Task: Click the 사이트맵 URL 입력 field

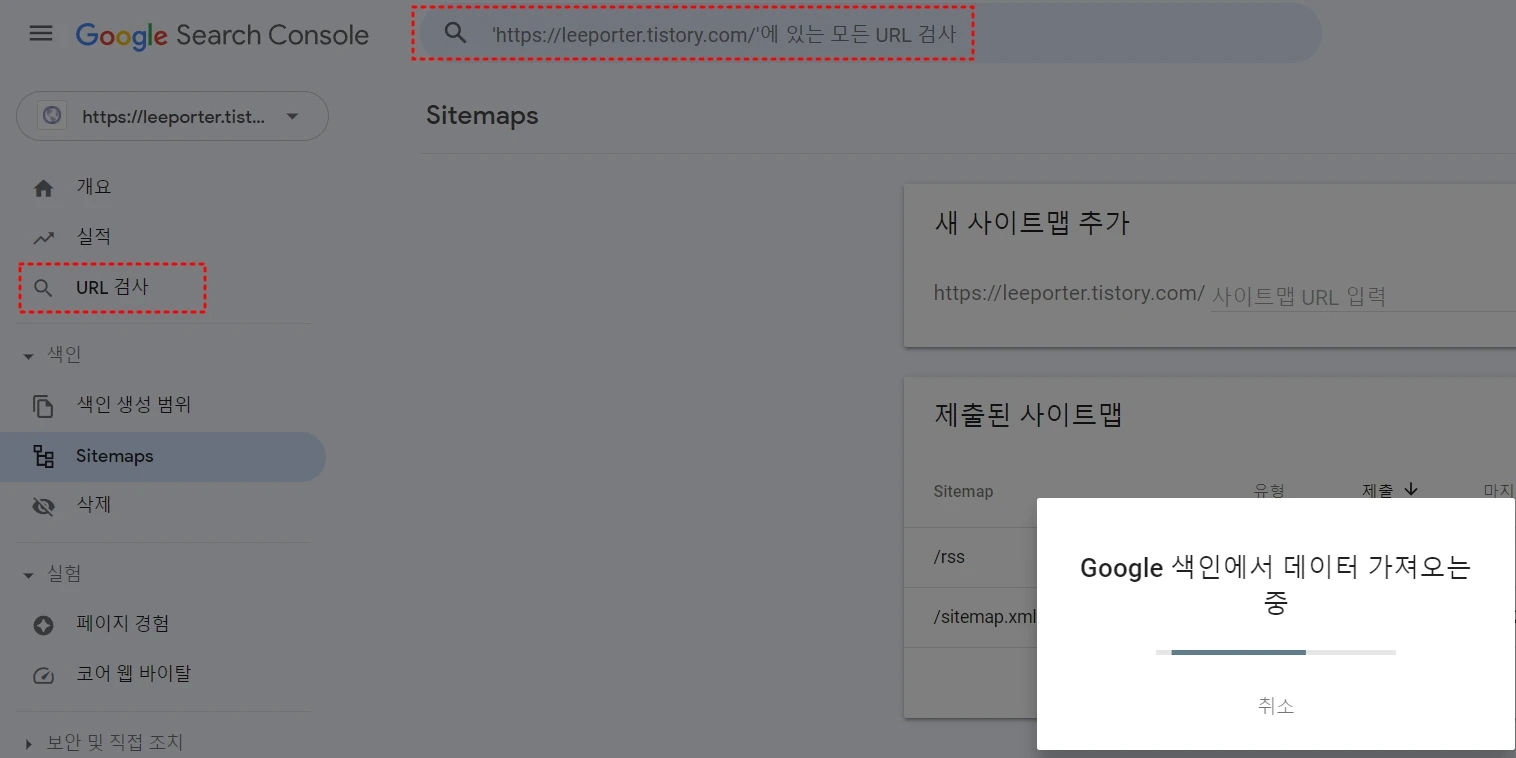Action: (1363, 296)
